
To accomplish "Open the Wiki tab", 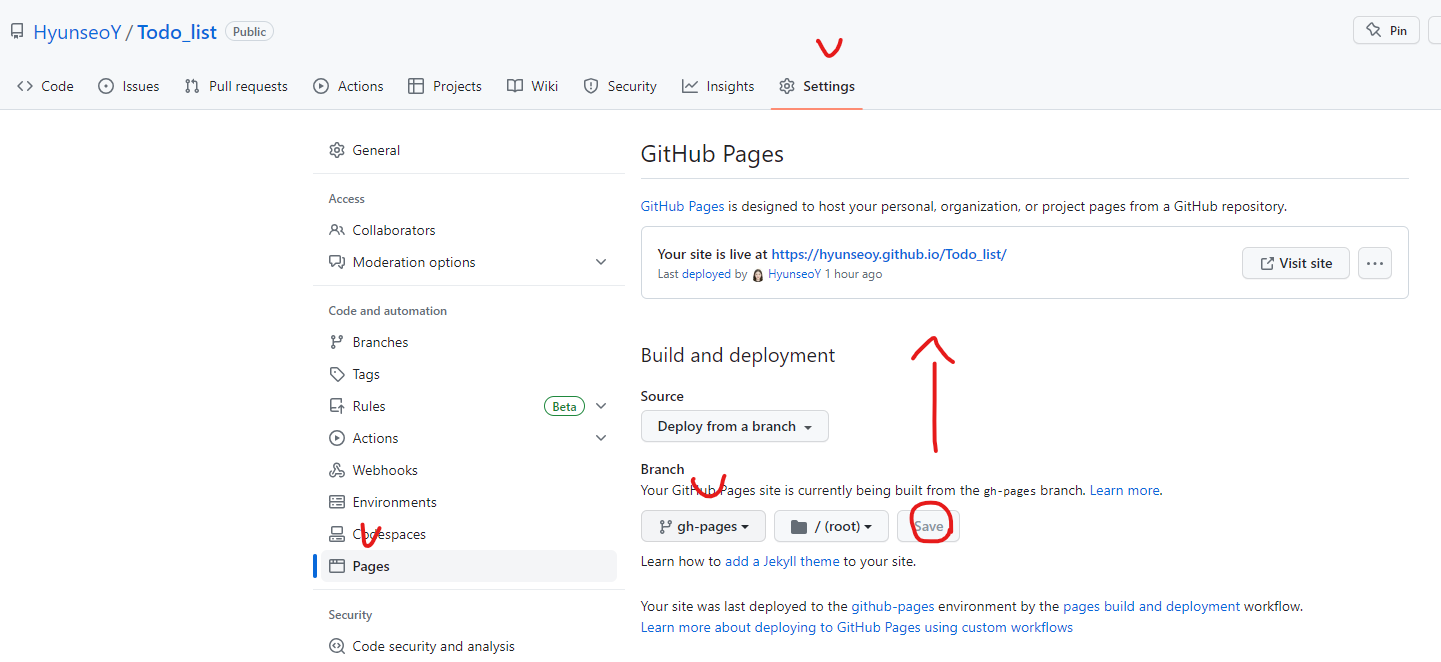I will (x=532, y=86).
